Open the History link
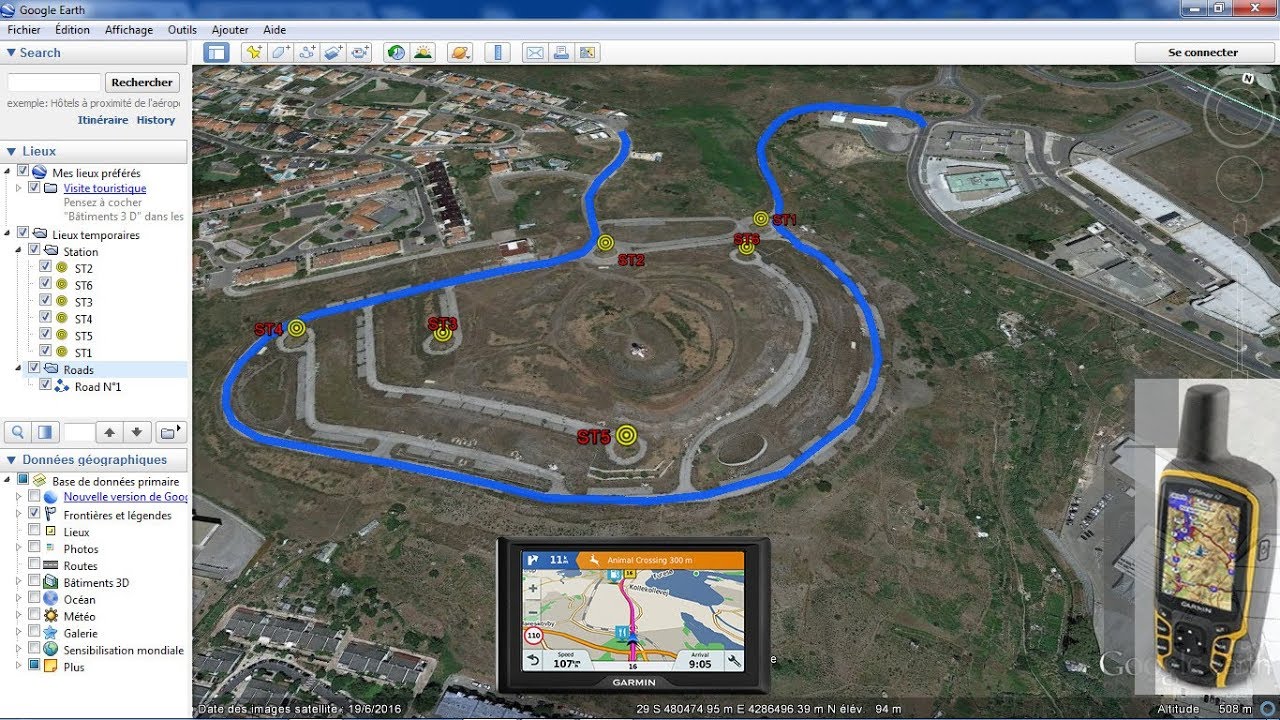Image resolution: width=1280 pixels, height=720 pixels. tap(156, 120)
